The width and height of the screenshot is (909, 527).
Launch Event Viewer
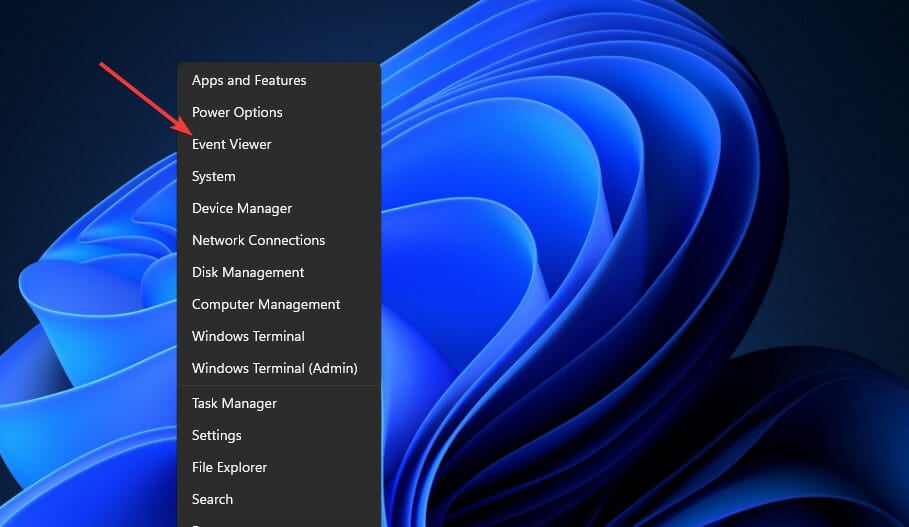279,144
